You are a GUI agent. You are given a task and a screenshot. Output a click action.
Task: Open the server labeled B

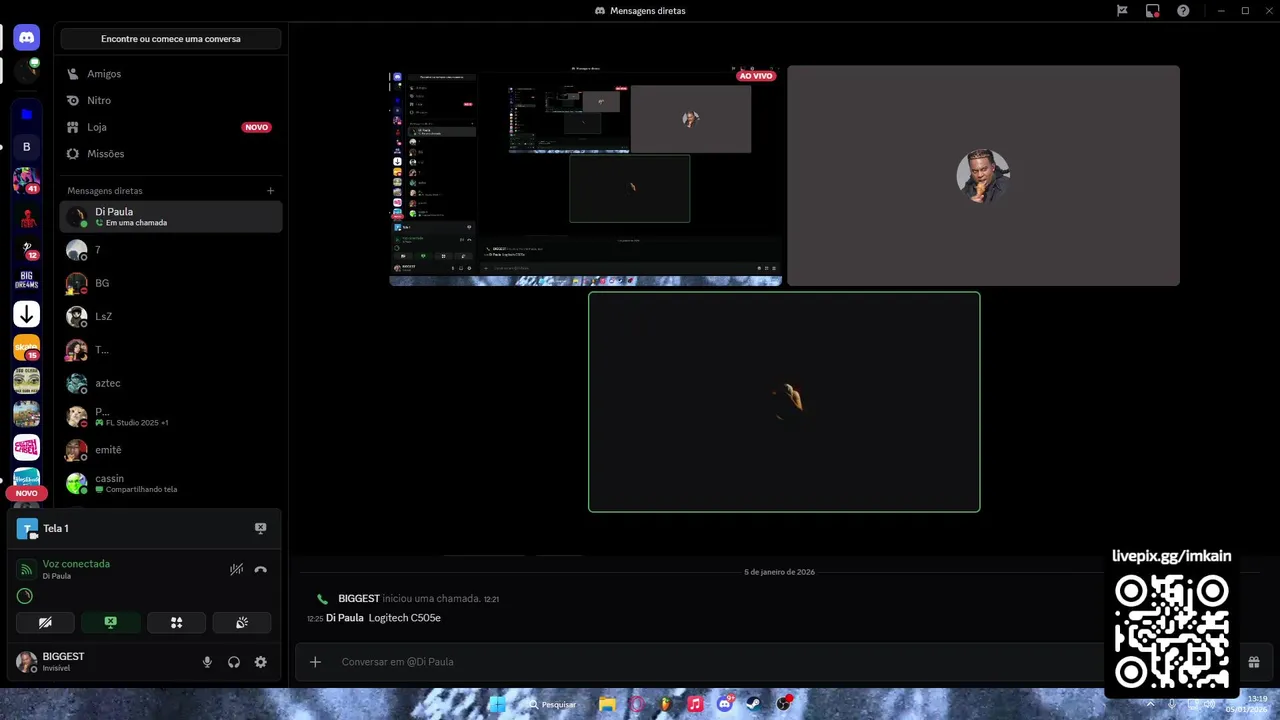point(27,147)
